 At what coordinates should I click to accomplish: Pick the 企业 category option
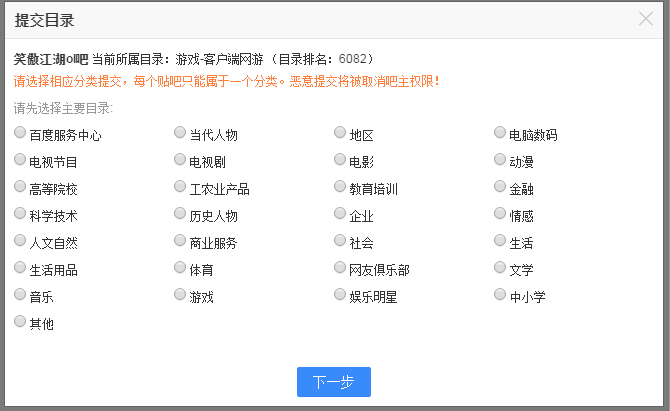coord(340,213)
